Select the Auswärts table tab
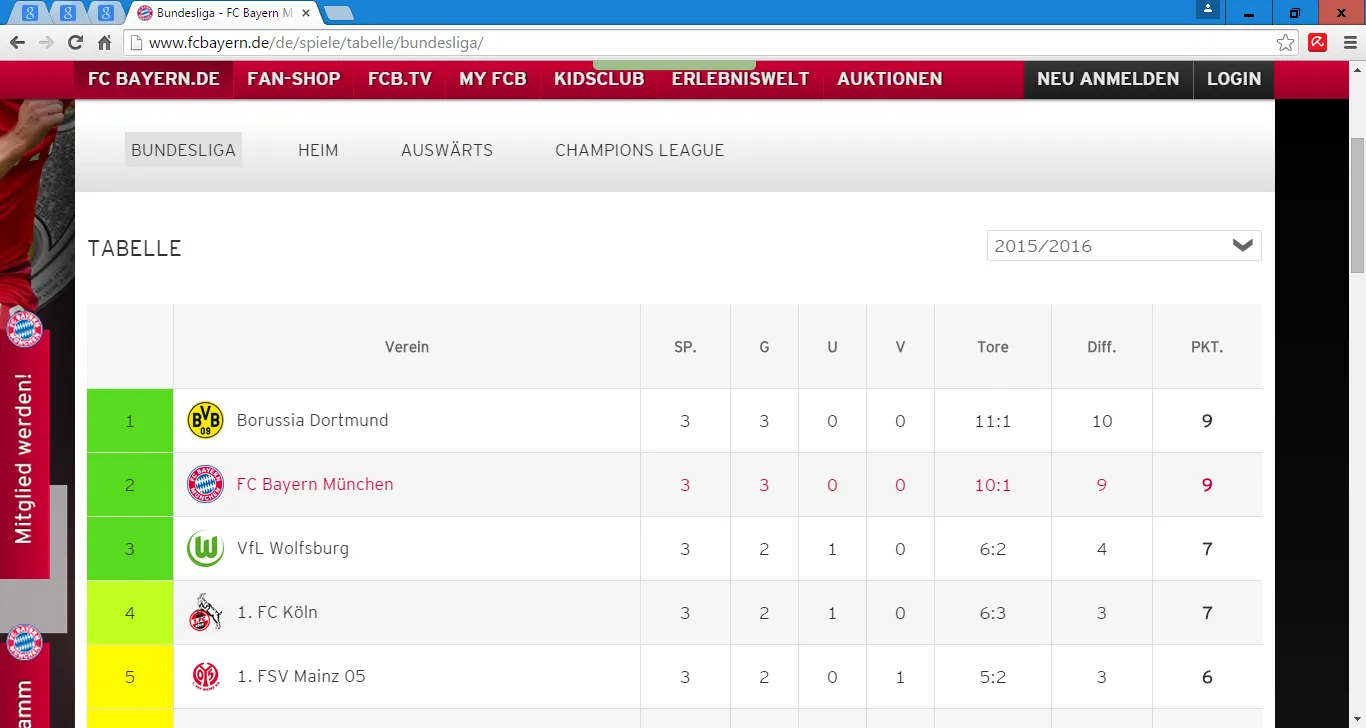The width and height of the screenshot is (1366, 728). (447, 150)
